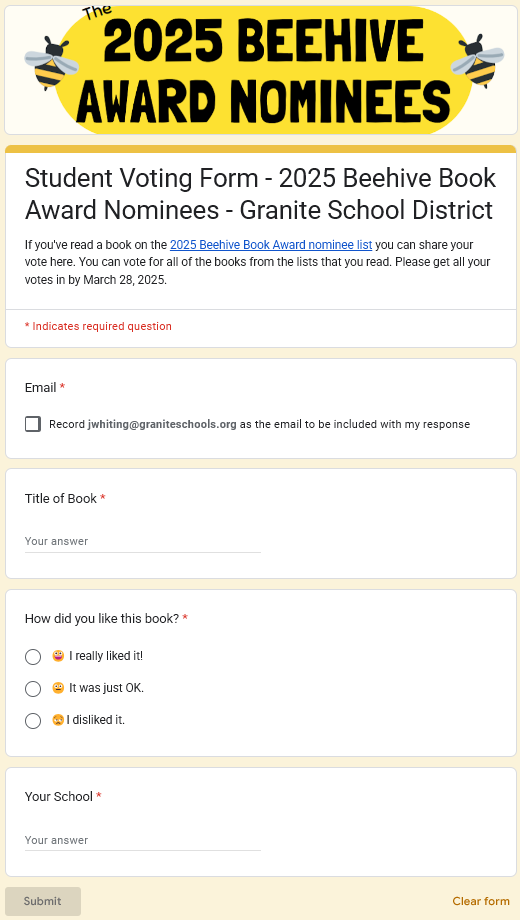Click the Clear form button
This screenshot has height=920, width=520.
tap(481, 901)
